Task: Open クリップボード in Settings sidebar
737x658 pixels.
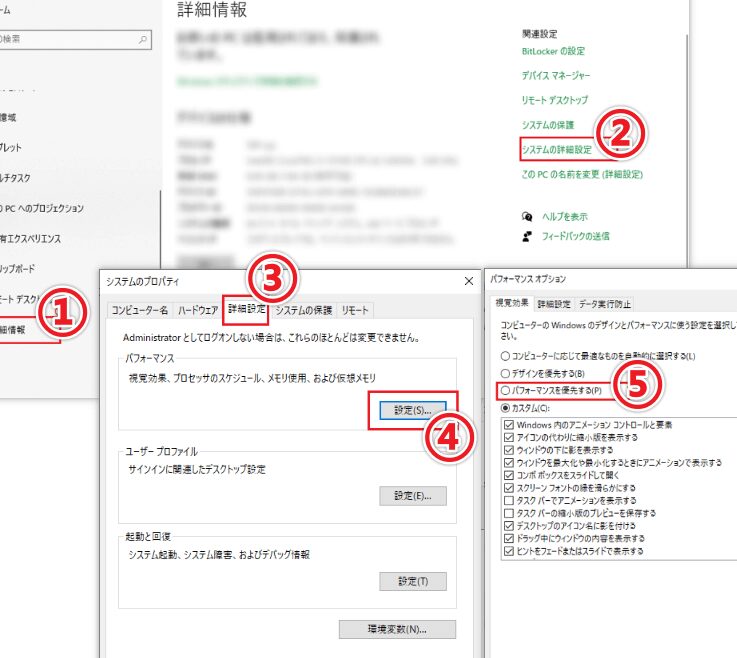Action: (17, 269)
